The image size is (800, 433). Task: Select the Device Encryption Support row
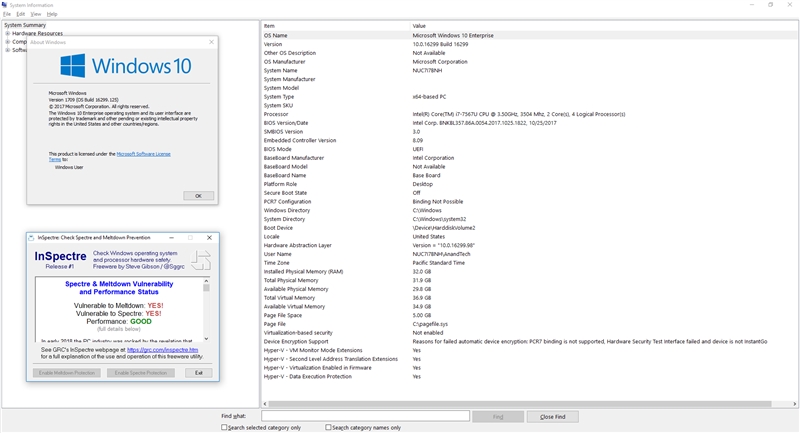530,342
